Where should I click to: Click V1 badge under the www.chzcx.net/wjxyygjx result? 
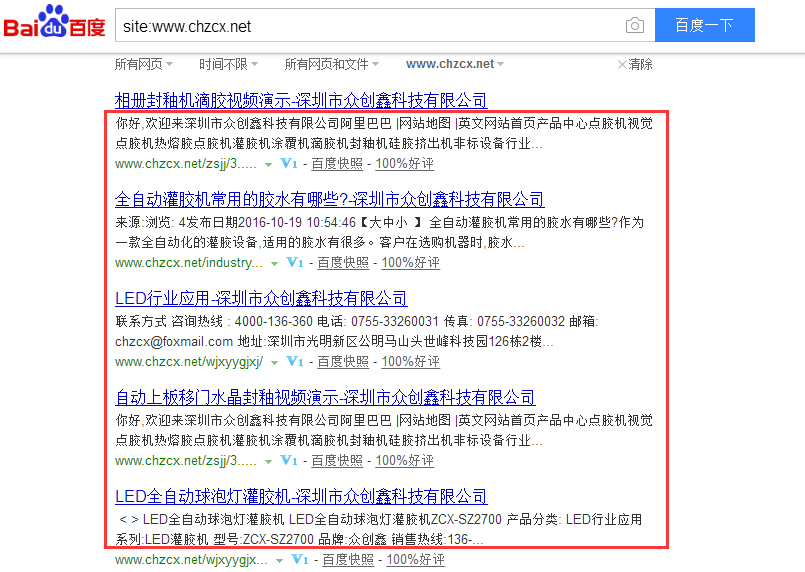point(300,560)
